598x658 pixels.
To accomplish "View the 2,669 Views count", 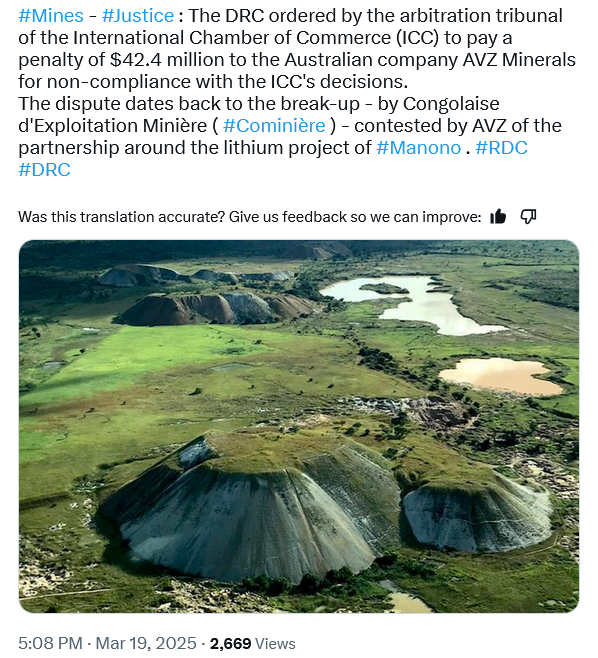I will point(253,643).
